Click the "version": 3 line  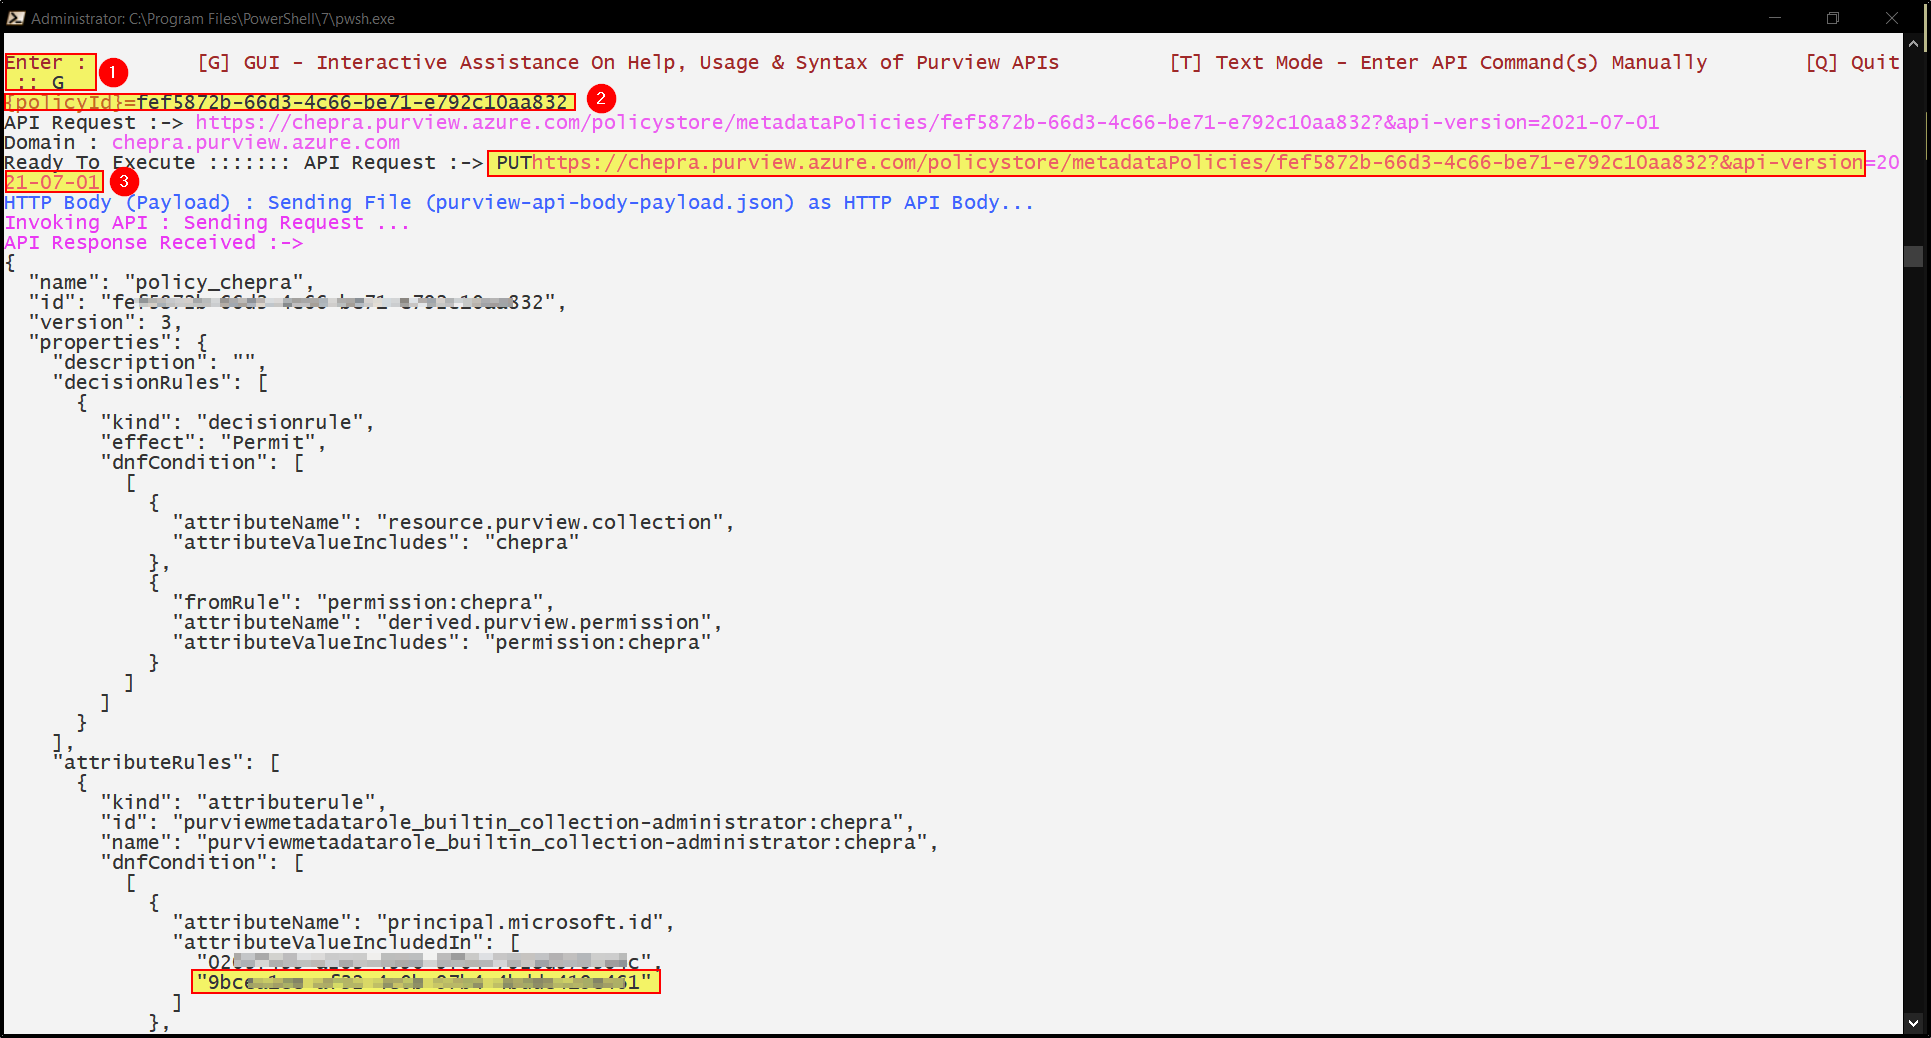tap(105, 323)
